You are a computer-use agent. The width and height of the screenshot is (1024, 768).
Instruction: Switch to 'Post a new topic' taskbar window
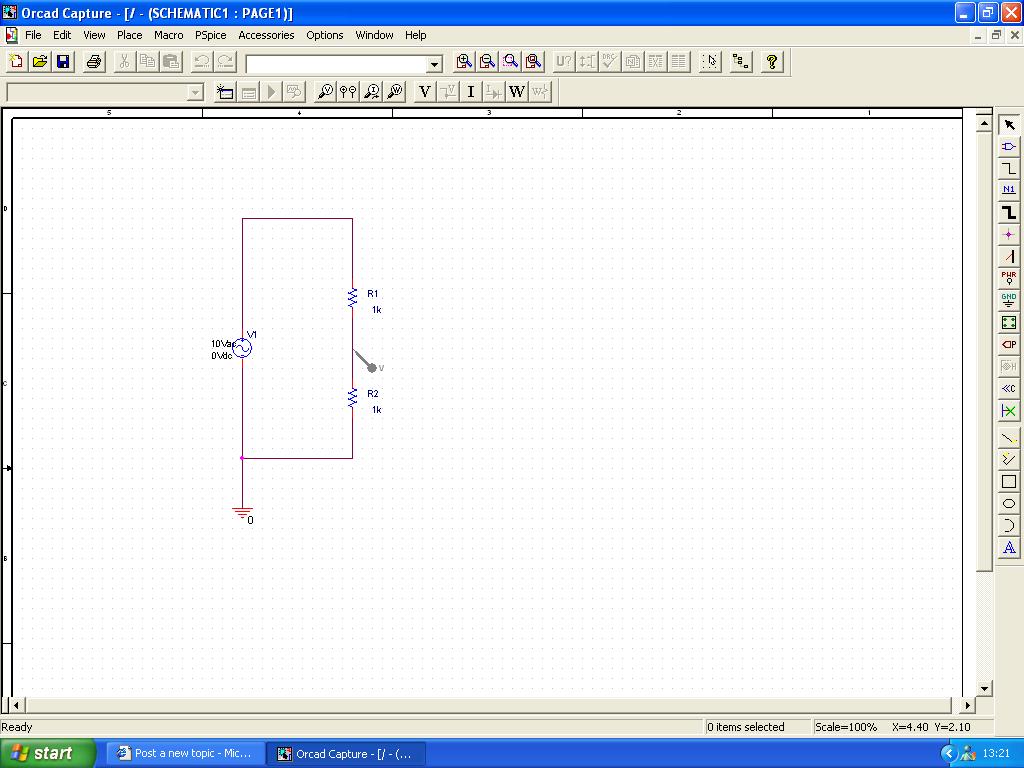(x=185, y=754)
